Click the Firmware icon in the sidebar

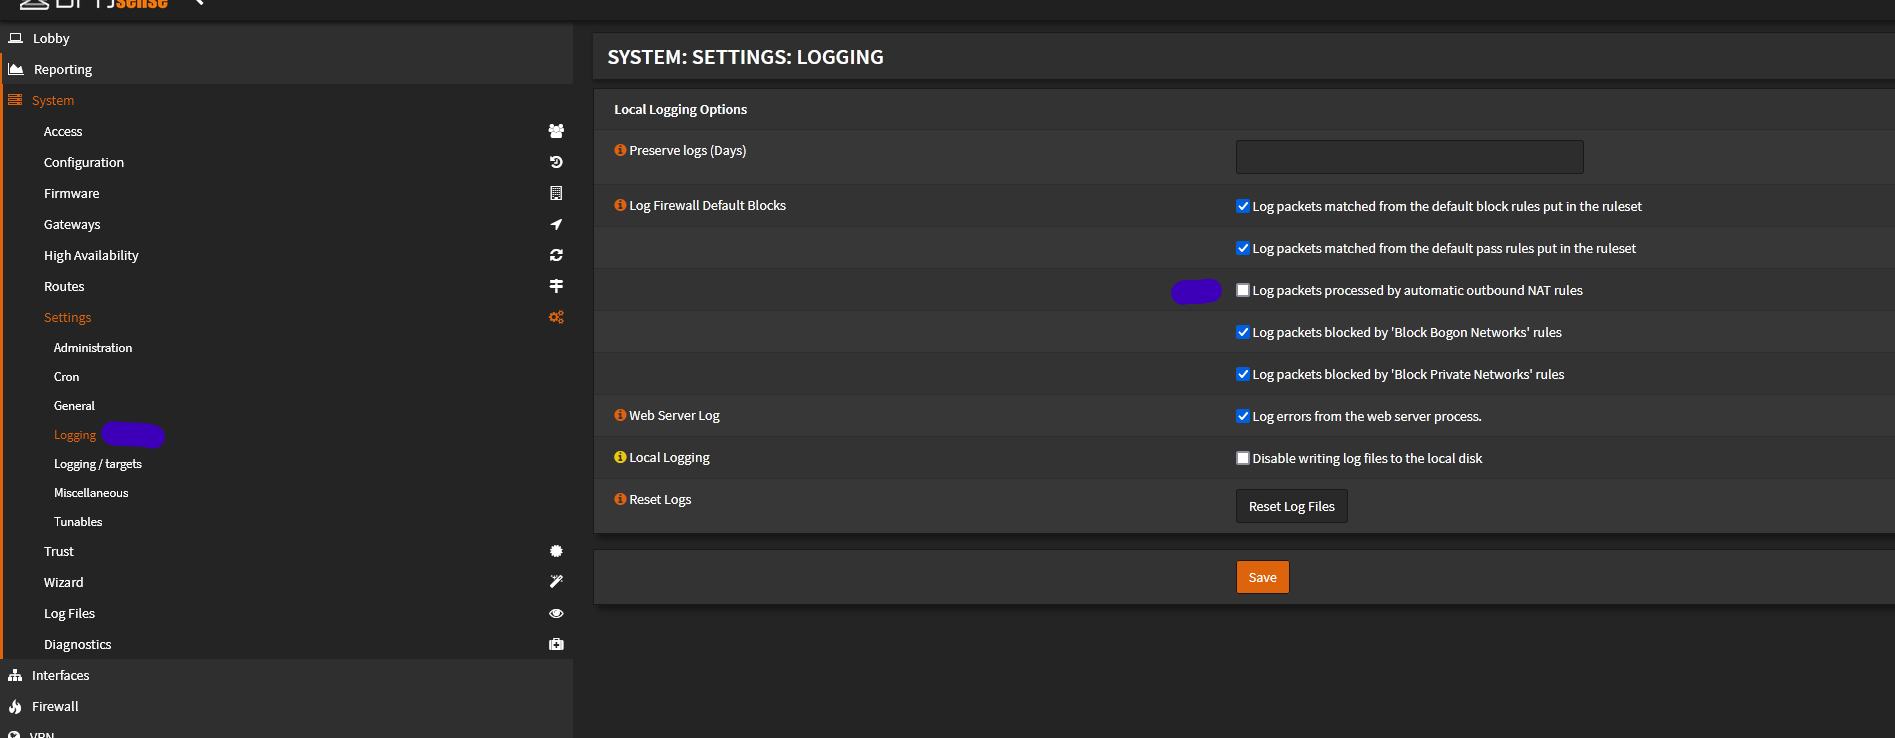click(x=556, y=193)
